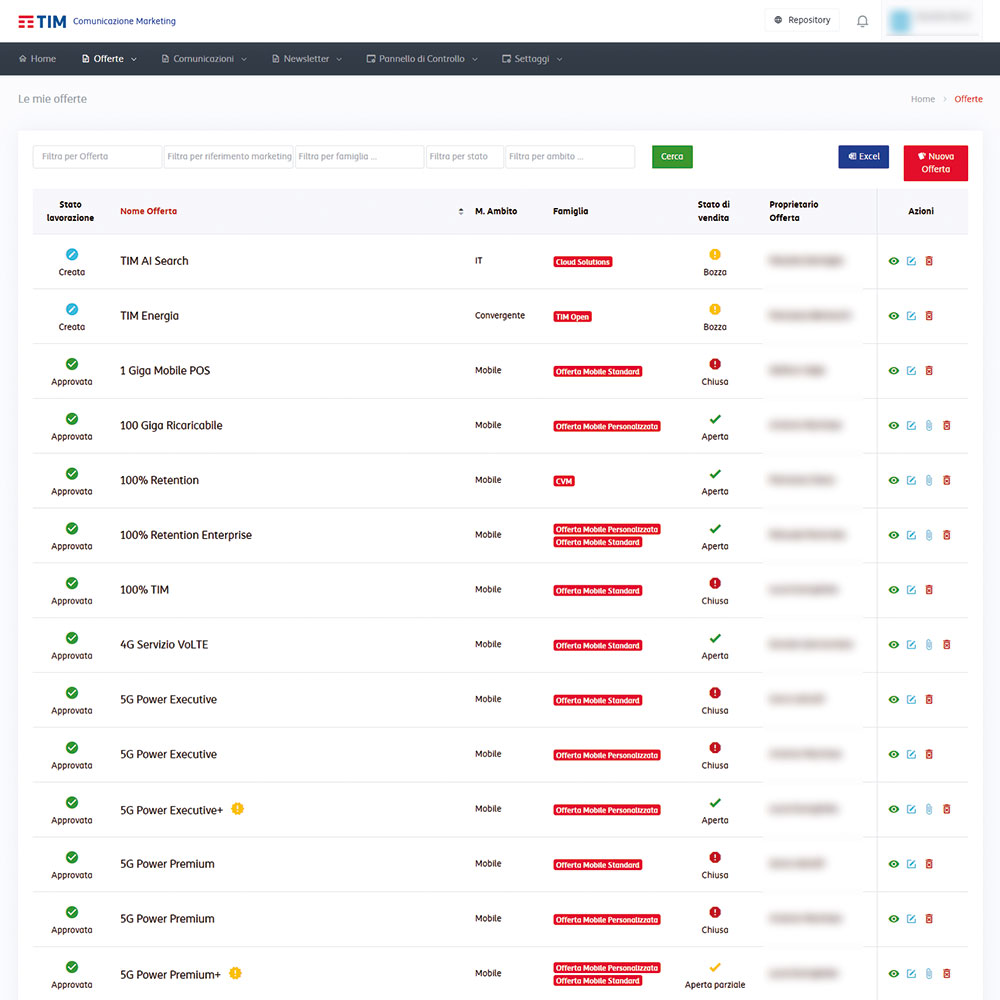Expand the Settaggi dropdown menu
Screen dimensions: 1000x1000
pyautogui.click(x=532, y=59)
